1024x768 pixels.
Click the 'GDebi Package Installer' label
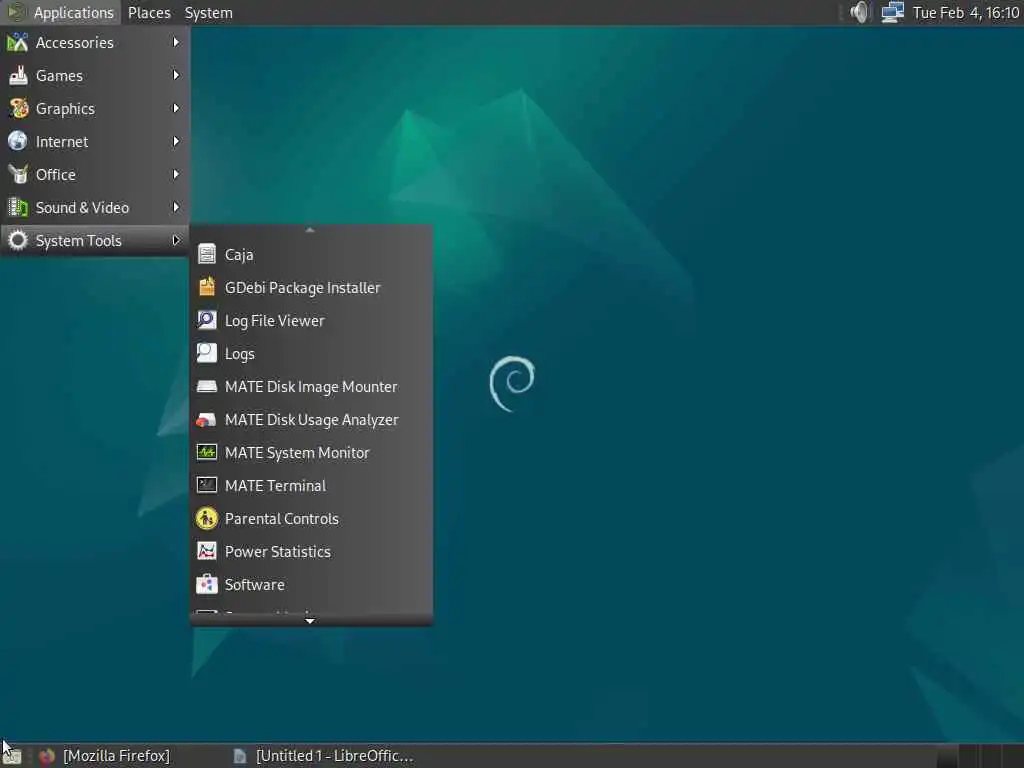(302, 288)
